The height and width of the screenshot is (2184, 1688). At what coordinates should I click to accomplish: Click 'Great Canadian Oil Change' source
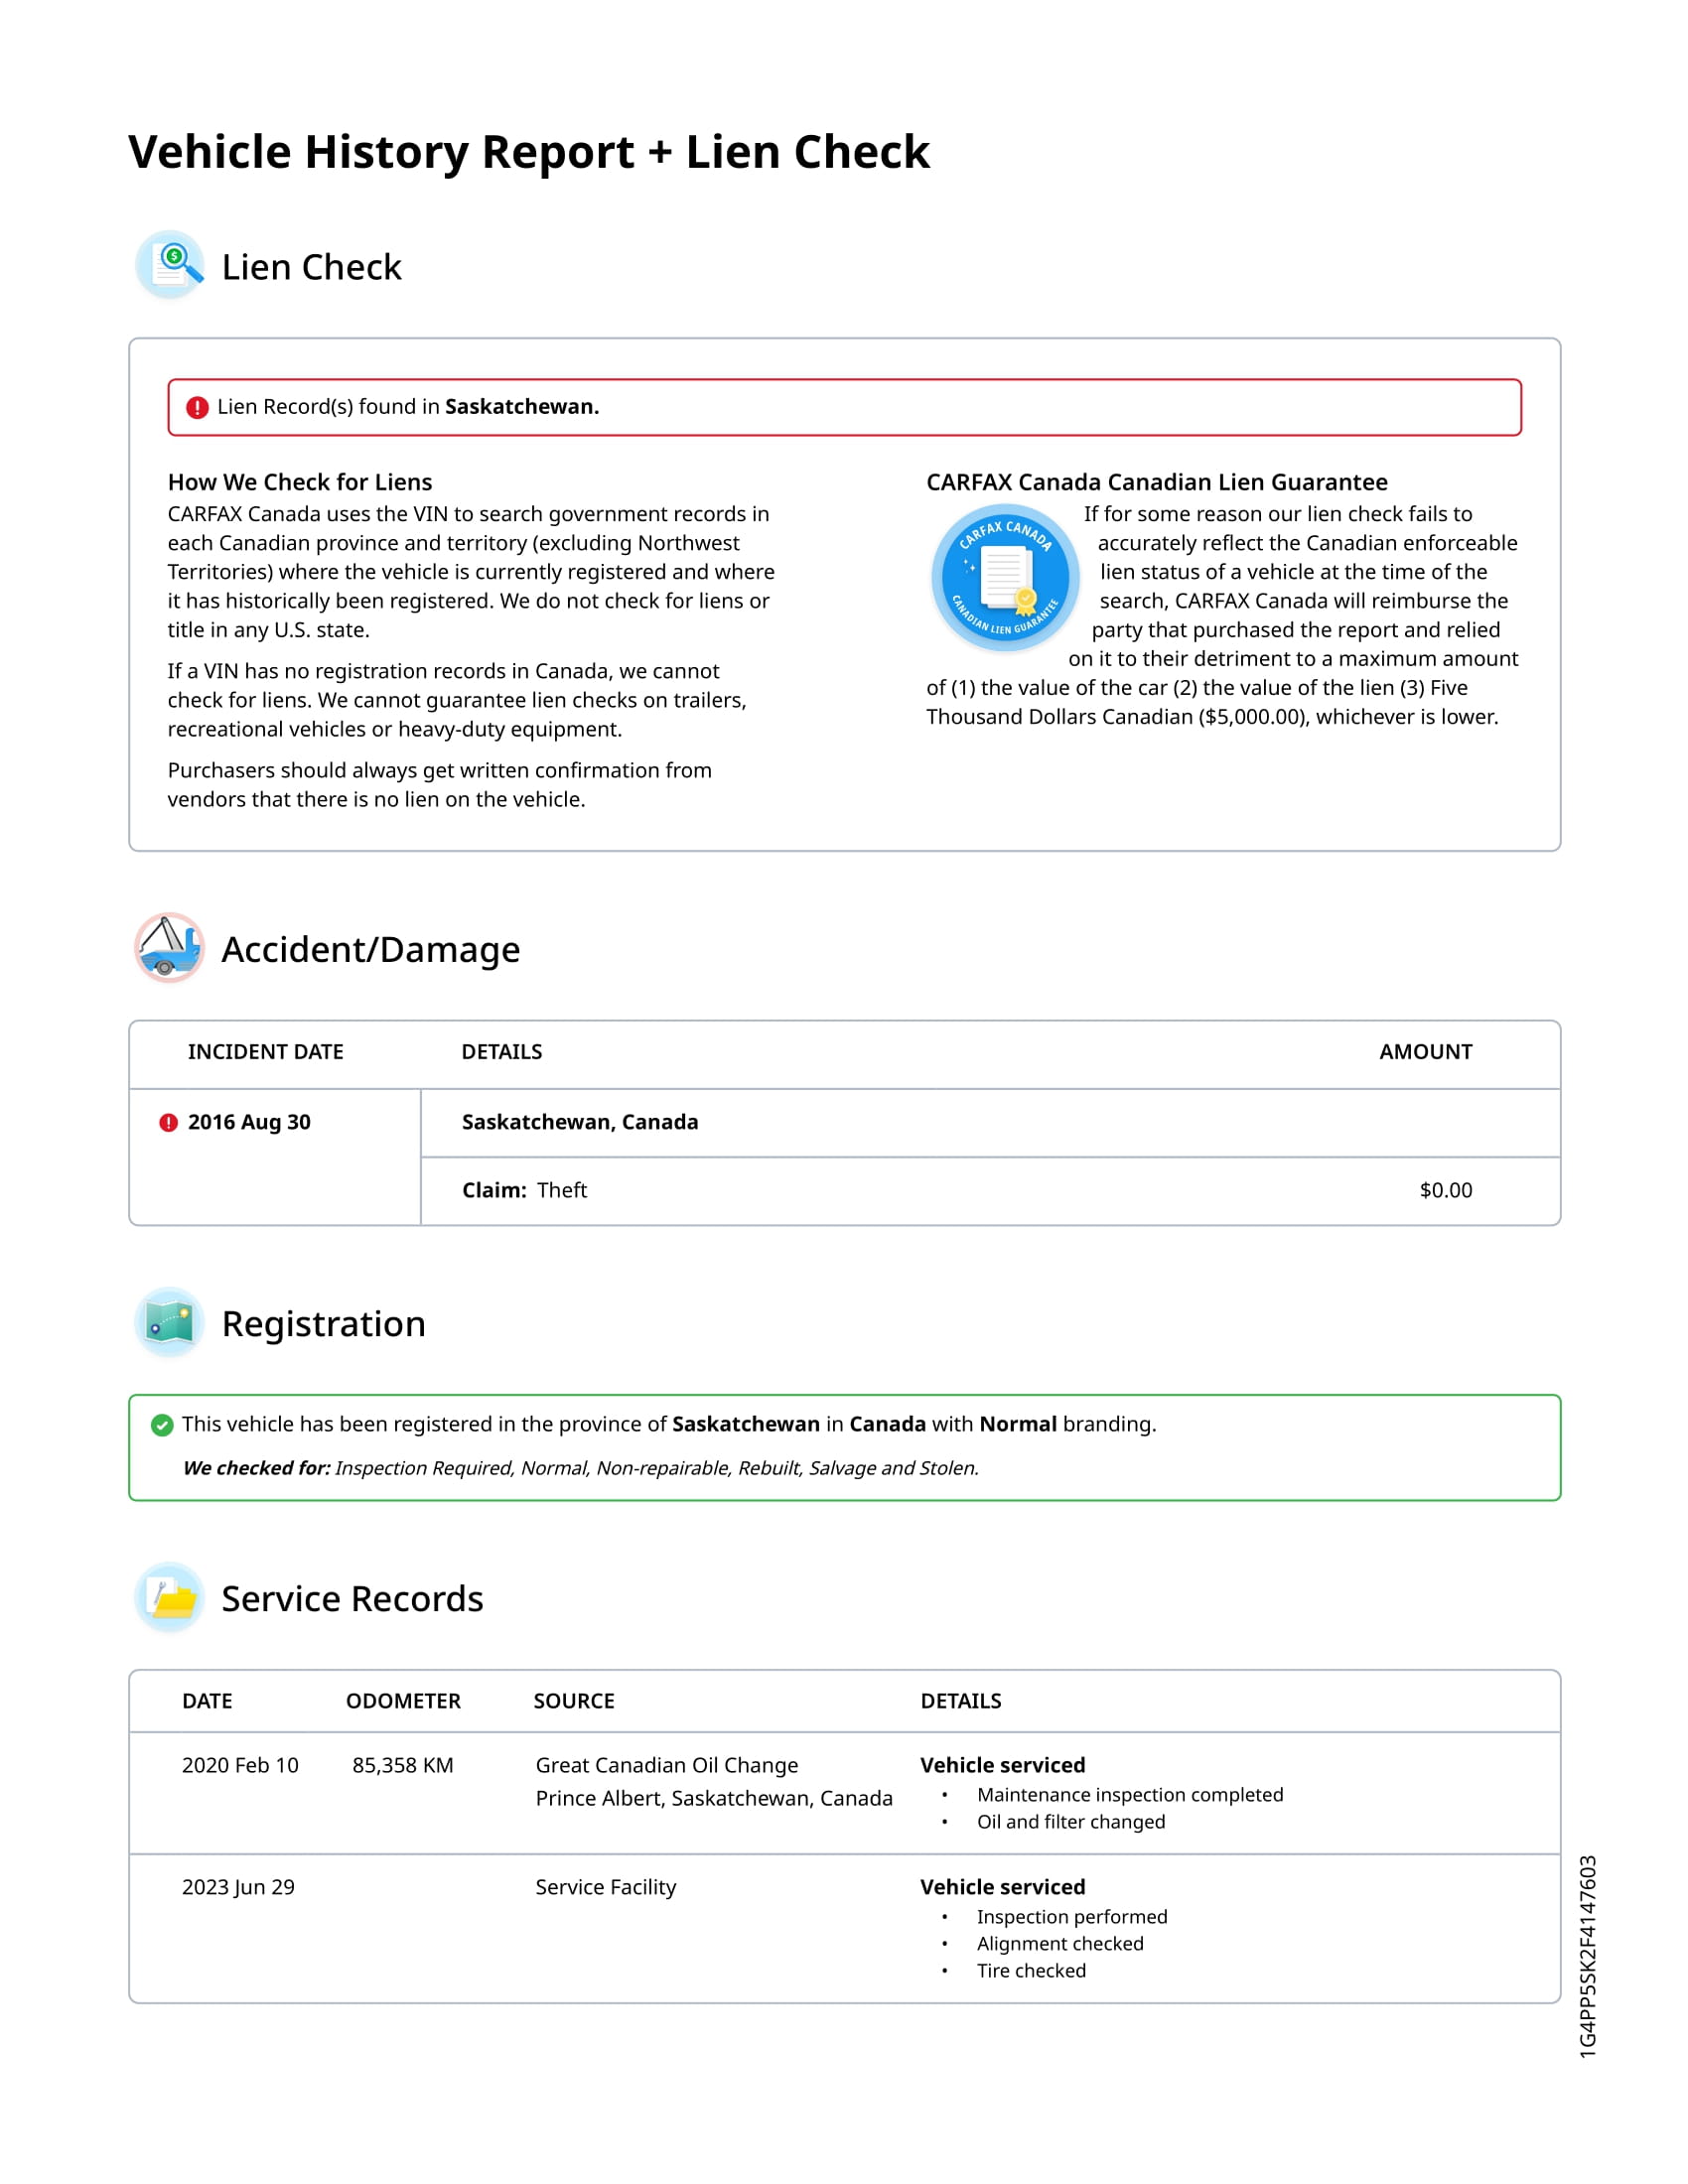tap(667, 1765)
